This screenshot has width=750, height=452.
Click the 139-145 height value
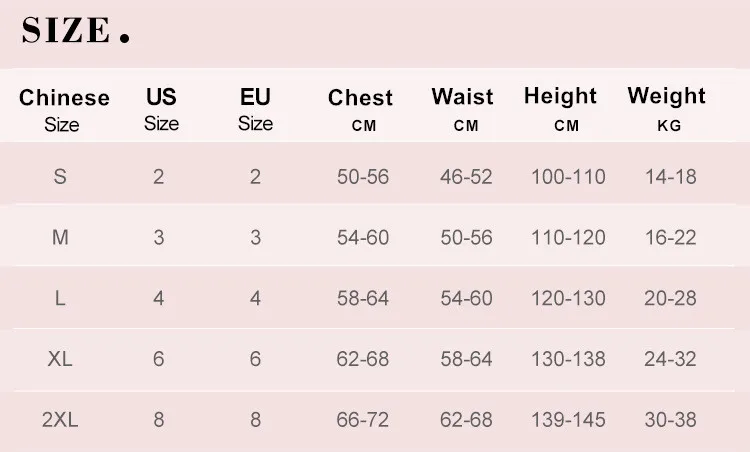click(x=568, y=419)
